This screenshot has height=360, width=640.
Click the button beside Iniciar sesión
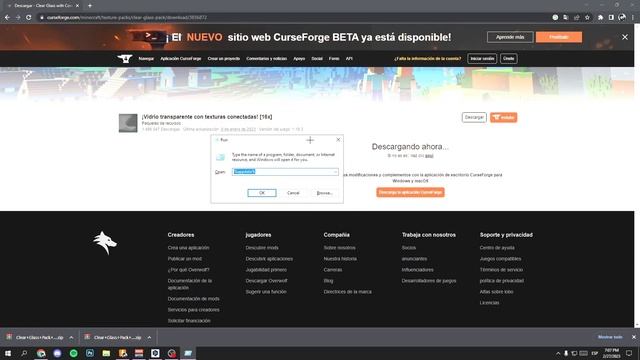pos(509,59)
